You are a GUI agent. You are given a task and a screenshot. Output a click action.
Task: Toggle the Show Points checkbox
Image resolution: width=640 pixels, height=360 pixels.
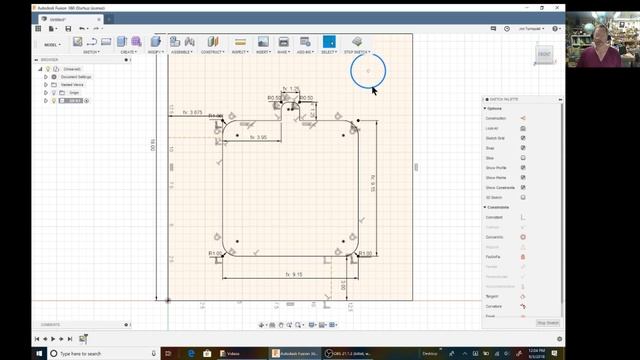[523, 178]
